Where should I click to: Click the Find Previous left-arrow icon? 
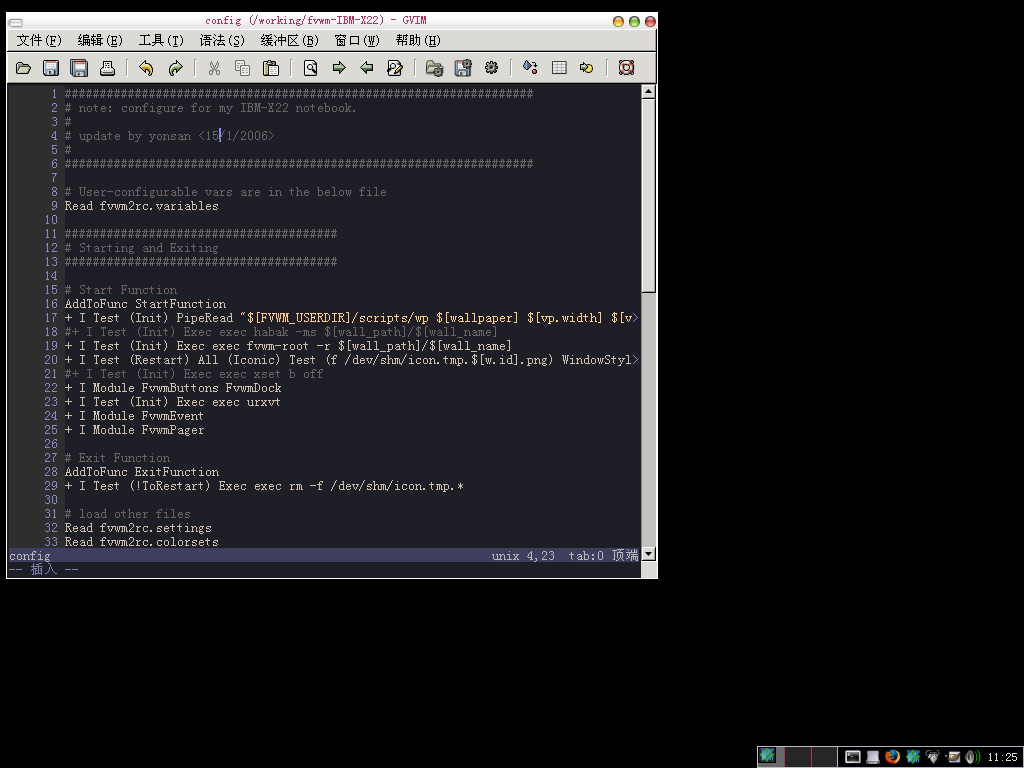367,68
